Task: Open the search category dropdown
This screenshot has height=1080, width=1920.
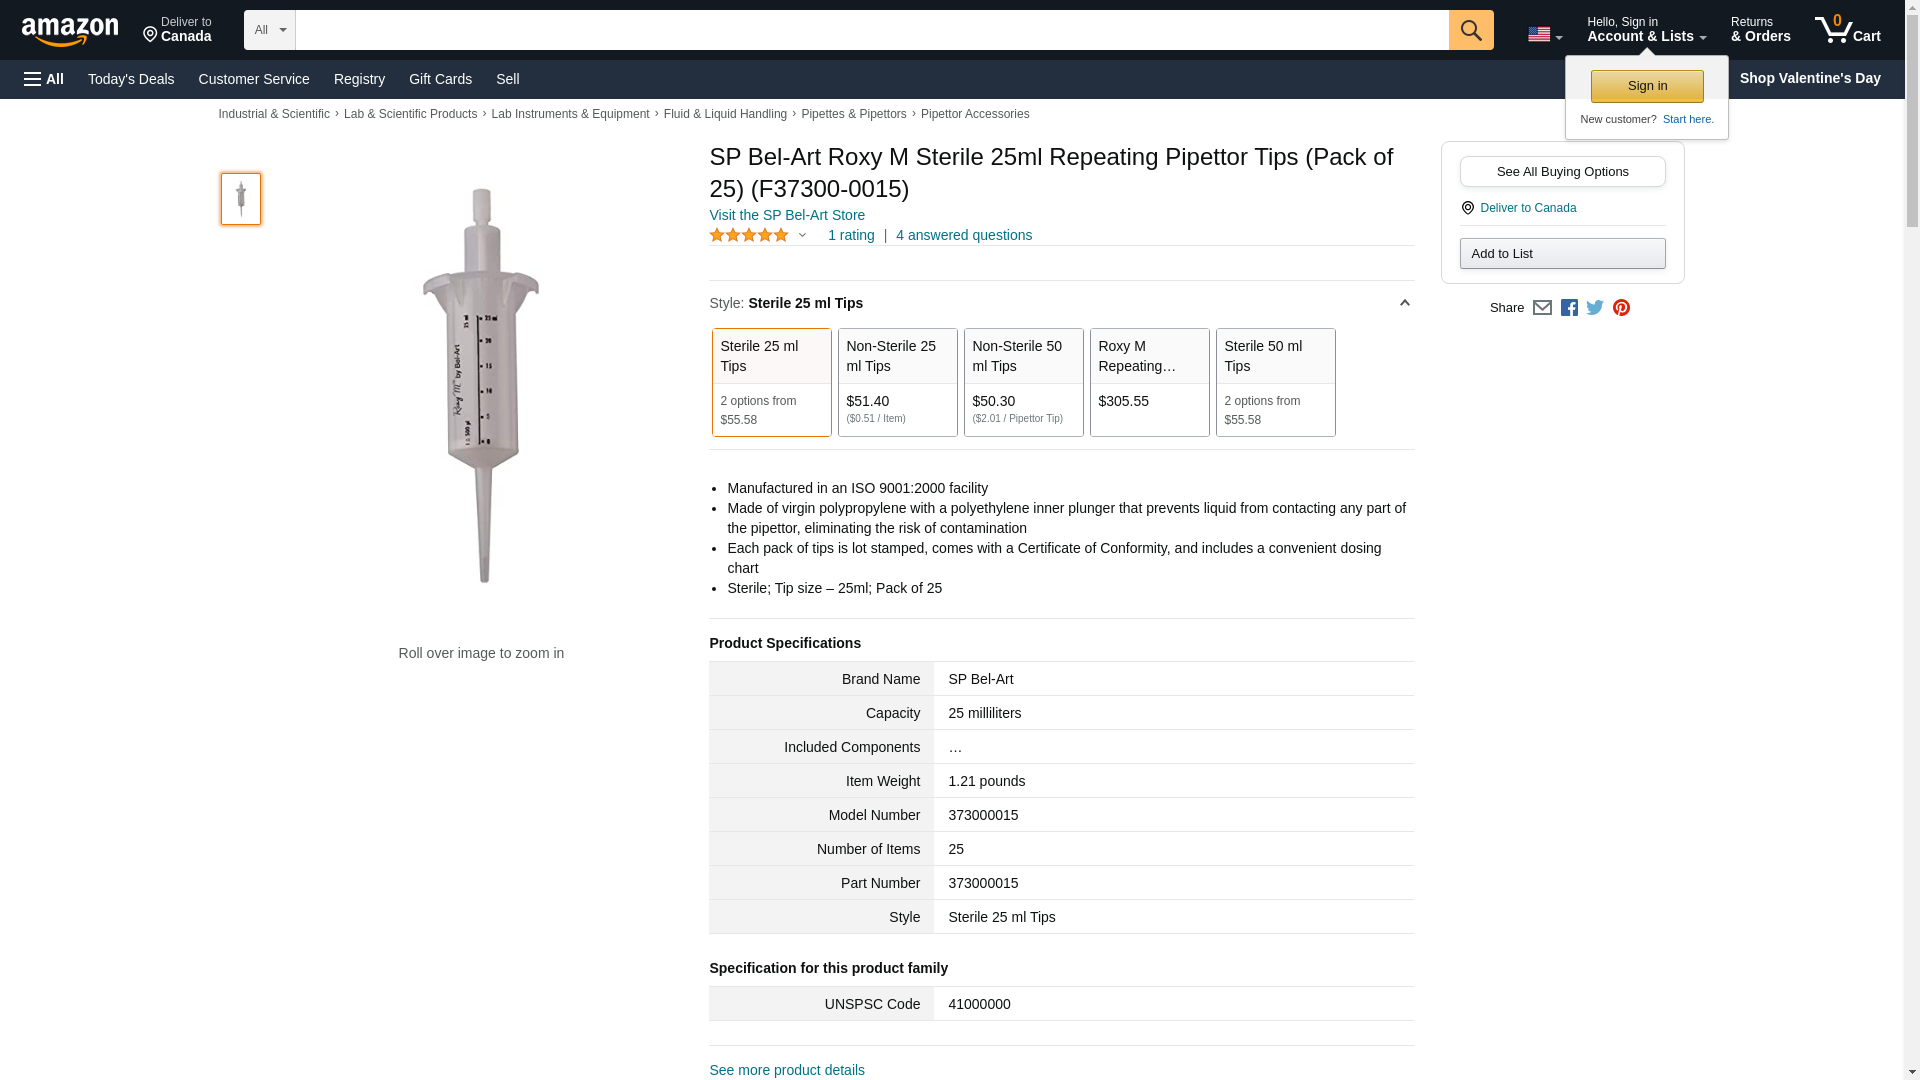Action: coord(269,30)
